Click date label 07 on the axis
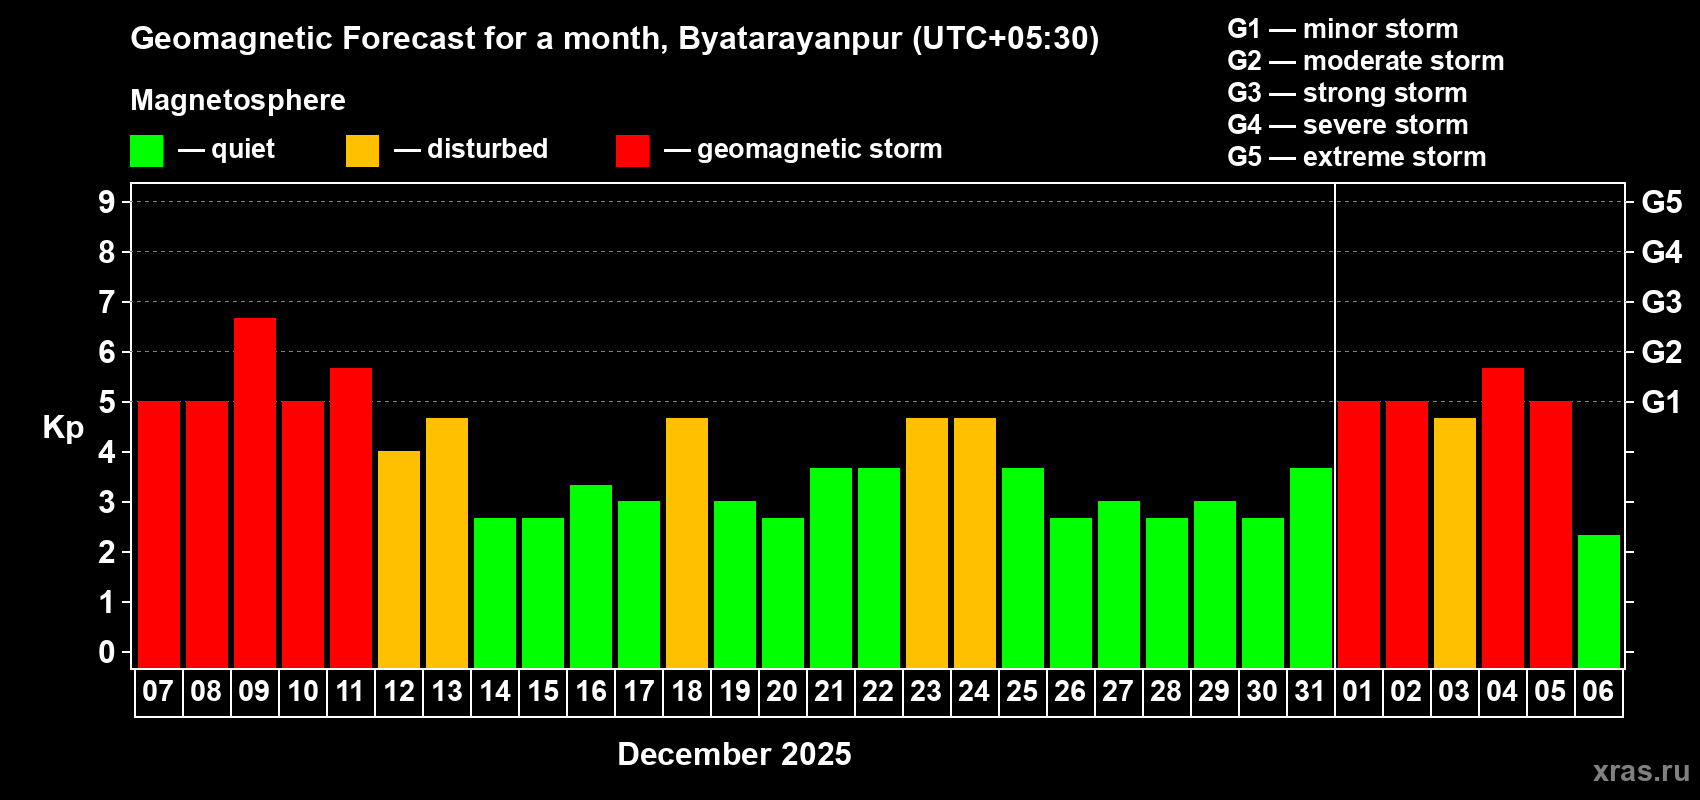 click(x=158, y=691)
